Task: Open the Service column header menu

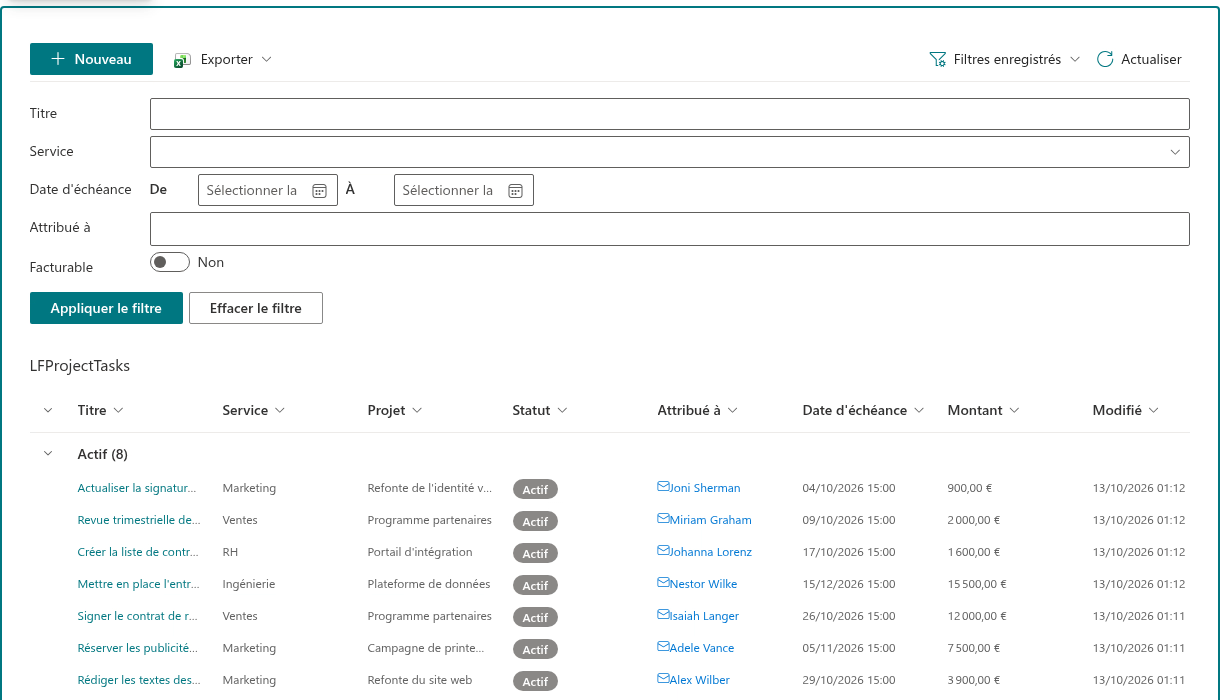Action: click(254, 410)
